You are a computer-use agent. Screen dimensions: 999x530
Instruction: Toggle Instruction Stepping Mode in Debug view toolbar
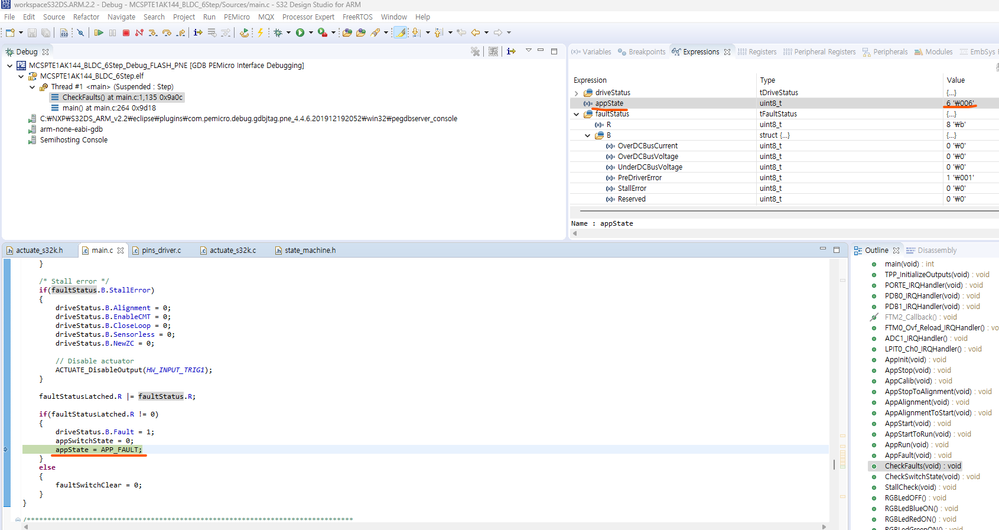pyautogui.click(x=512, y=52)
